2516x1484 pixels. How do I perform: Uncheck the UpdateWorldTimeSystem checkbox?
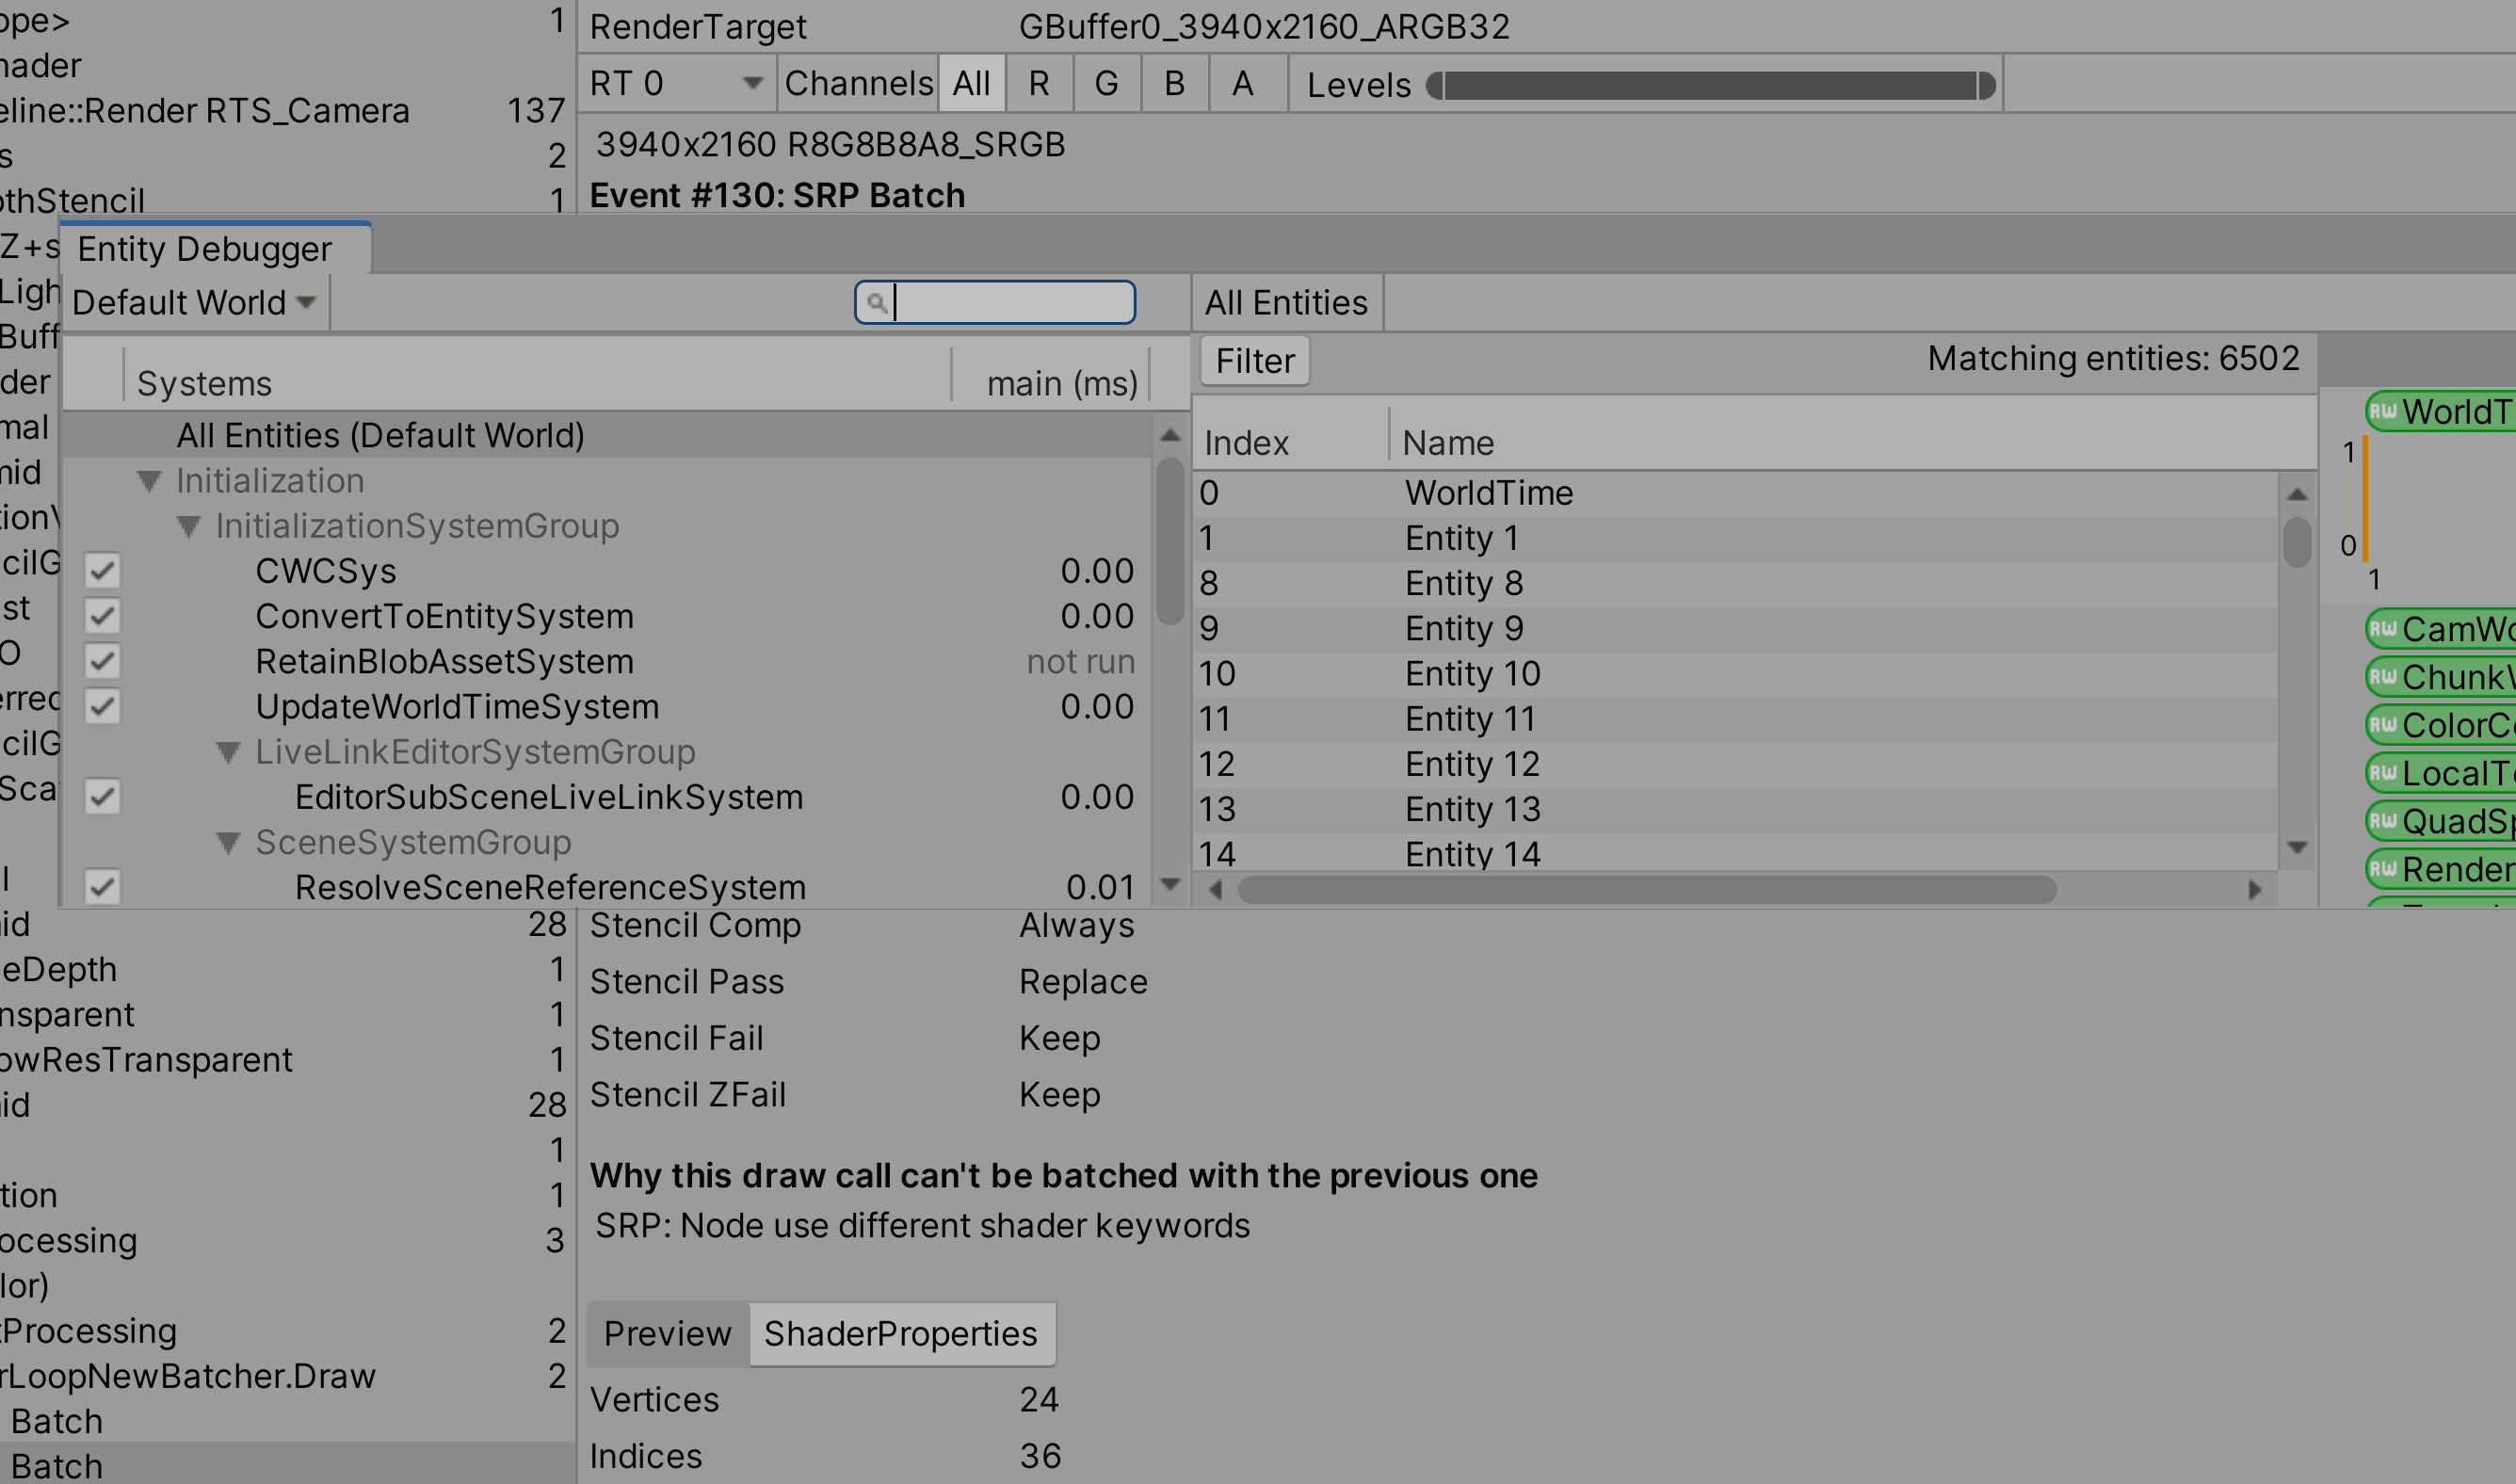coord(102,707)
